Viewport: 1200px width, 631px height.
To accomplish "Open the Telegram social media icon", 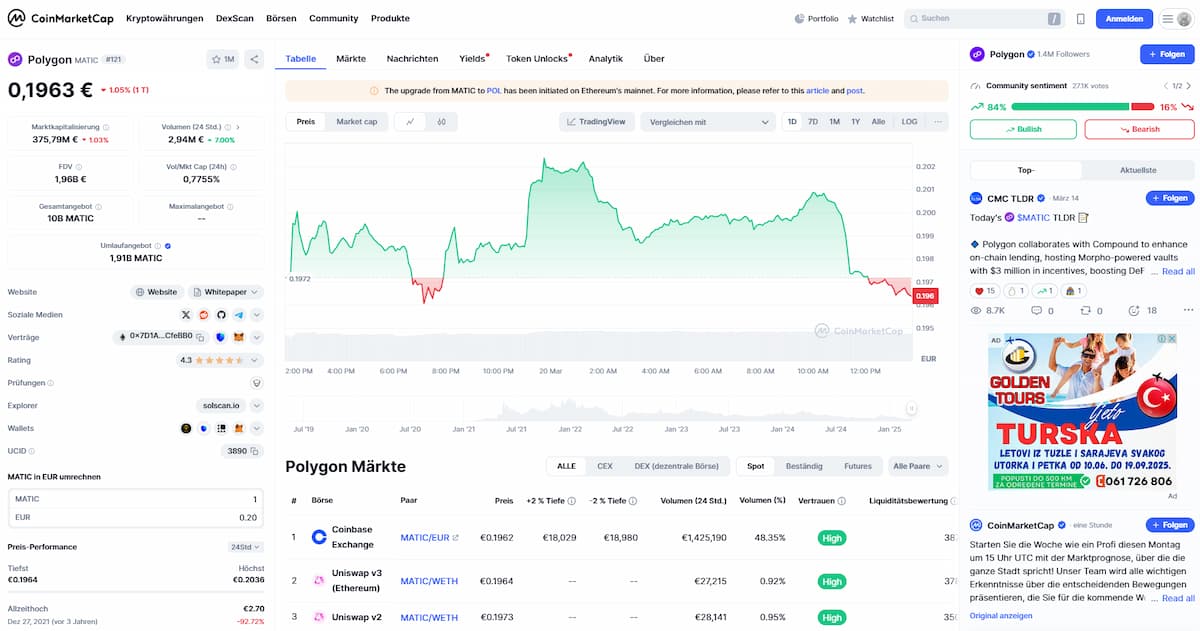I will [x=239, y=315].
